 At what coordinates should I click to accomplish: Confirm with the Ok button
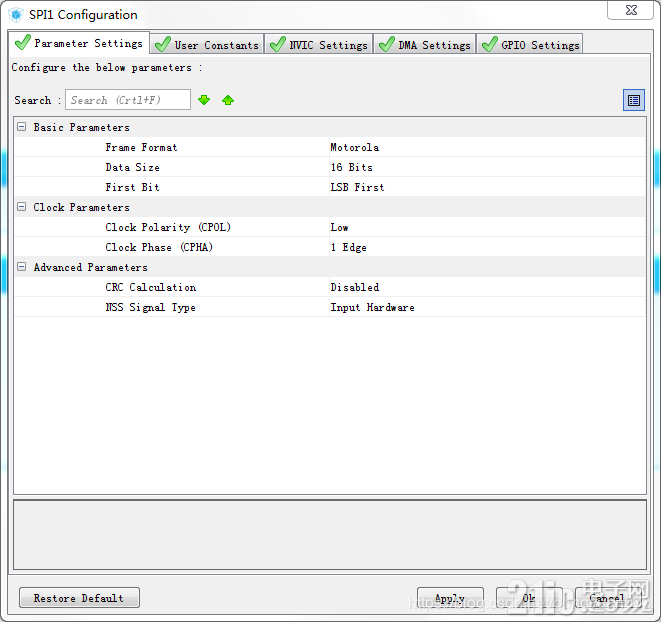pyautogui.click(x=529, y=598)
